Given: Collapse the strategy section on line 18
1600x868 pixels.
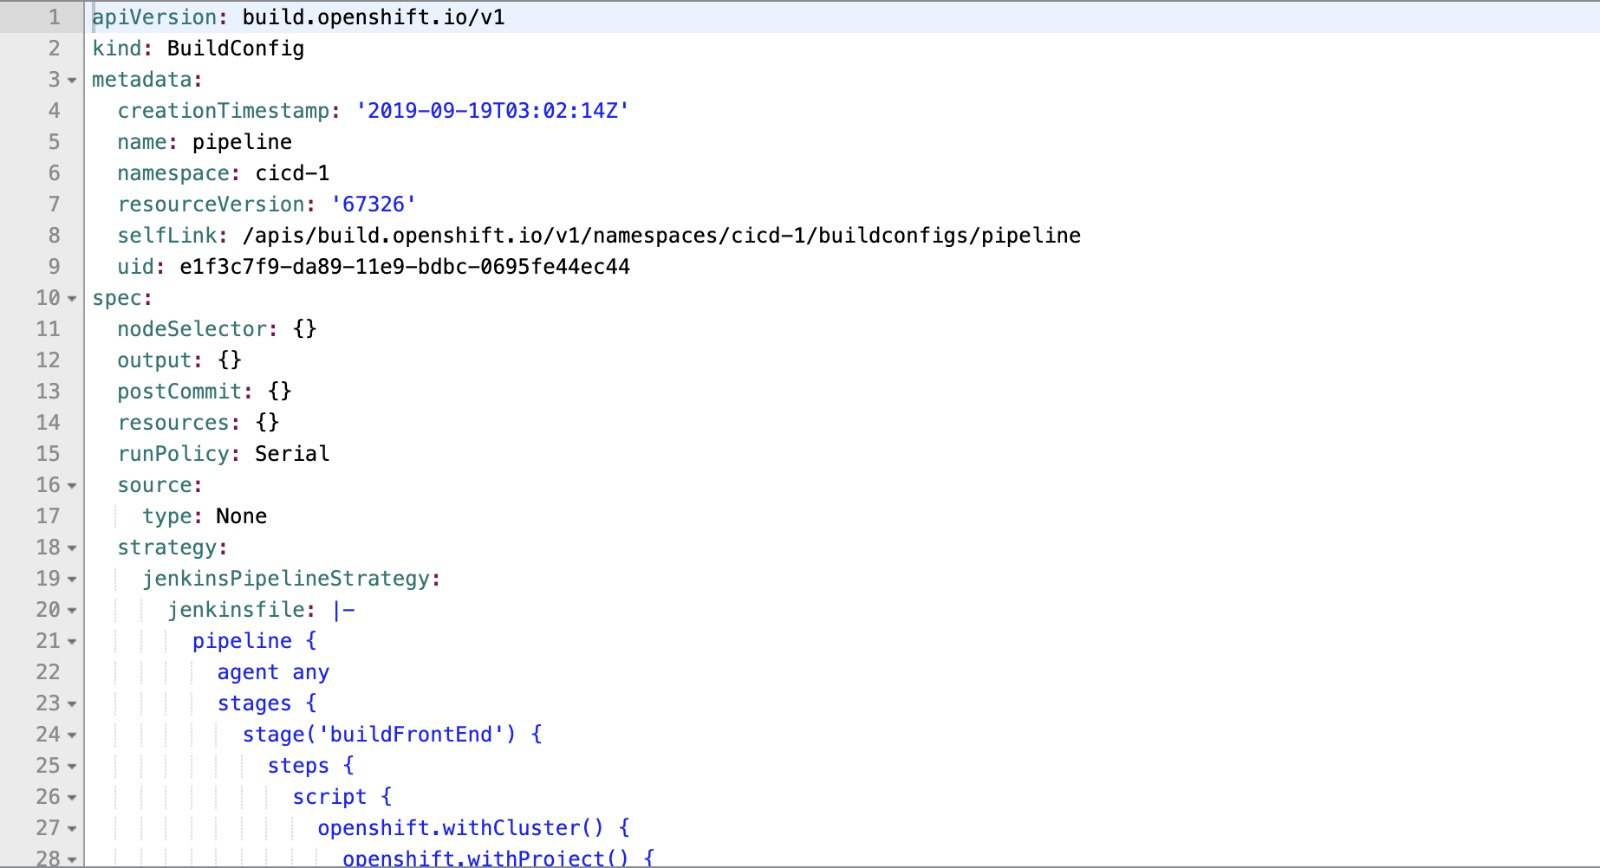Looking at the screenshot, I should (72, 548).
